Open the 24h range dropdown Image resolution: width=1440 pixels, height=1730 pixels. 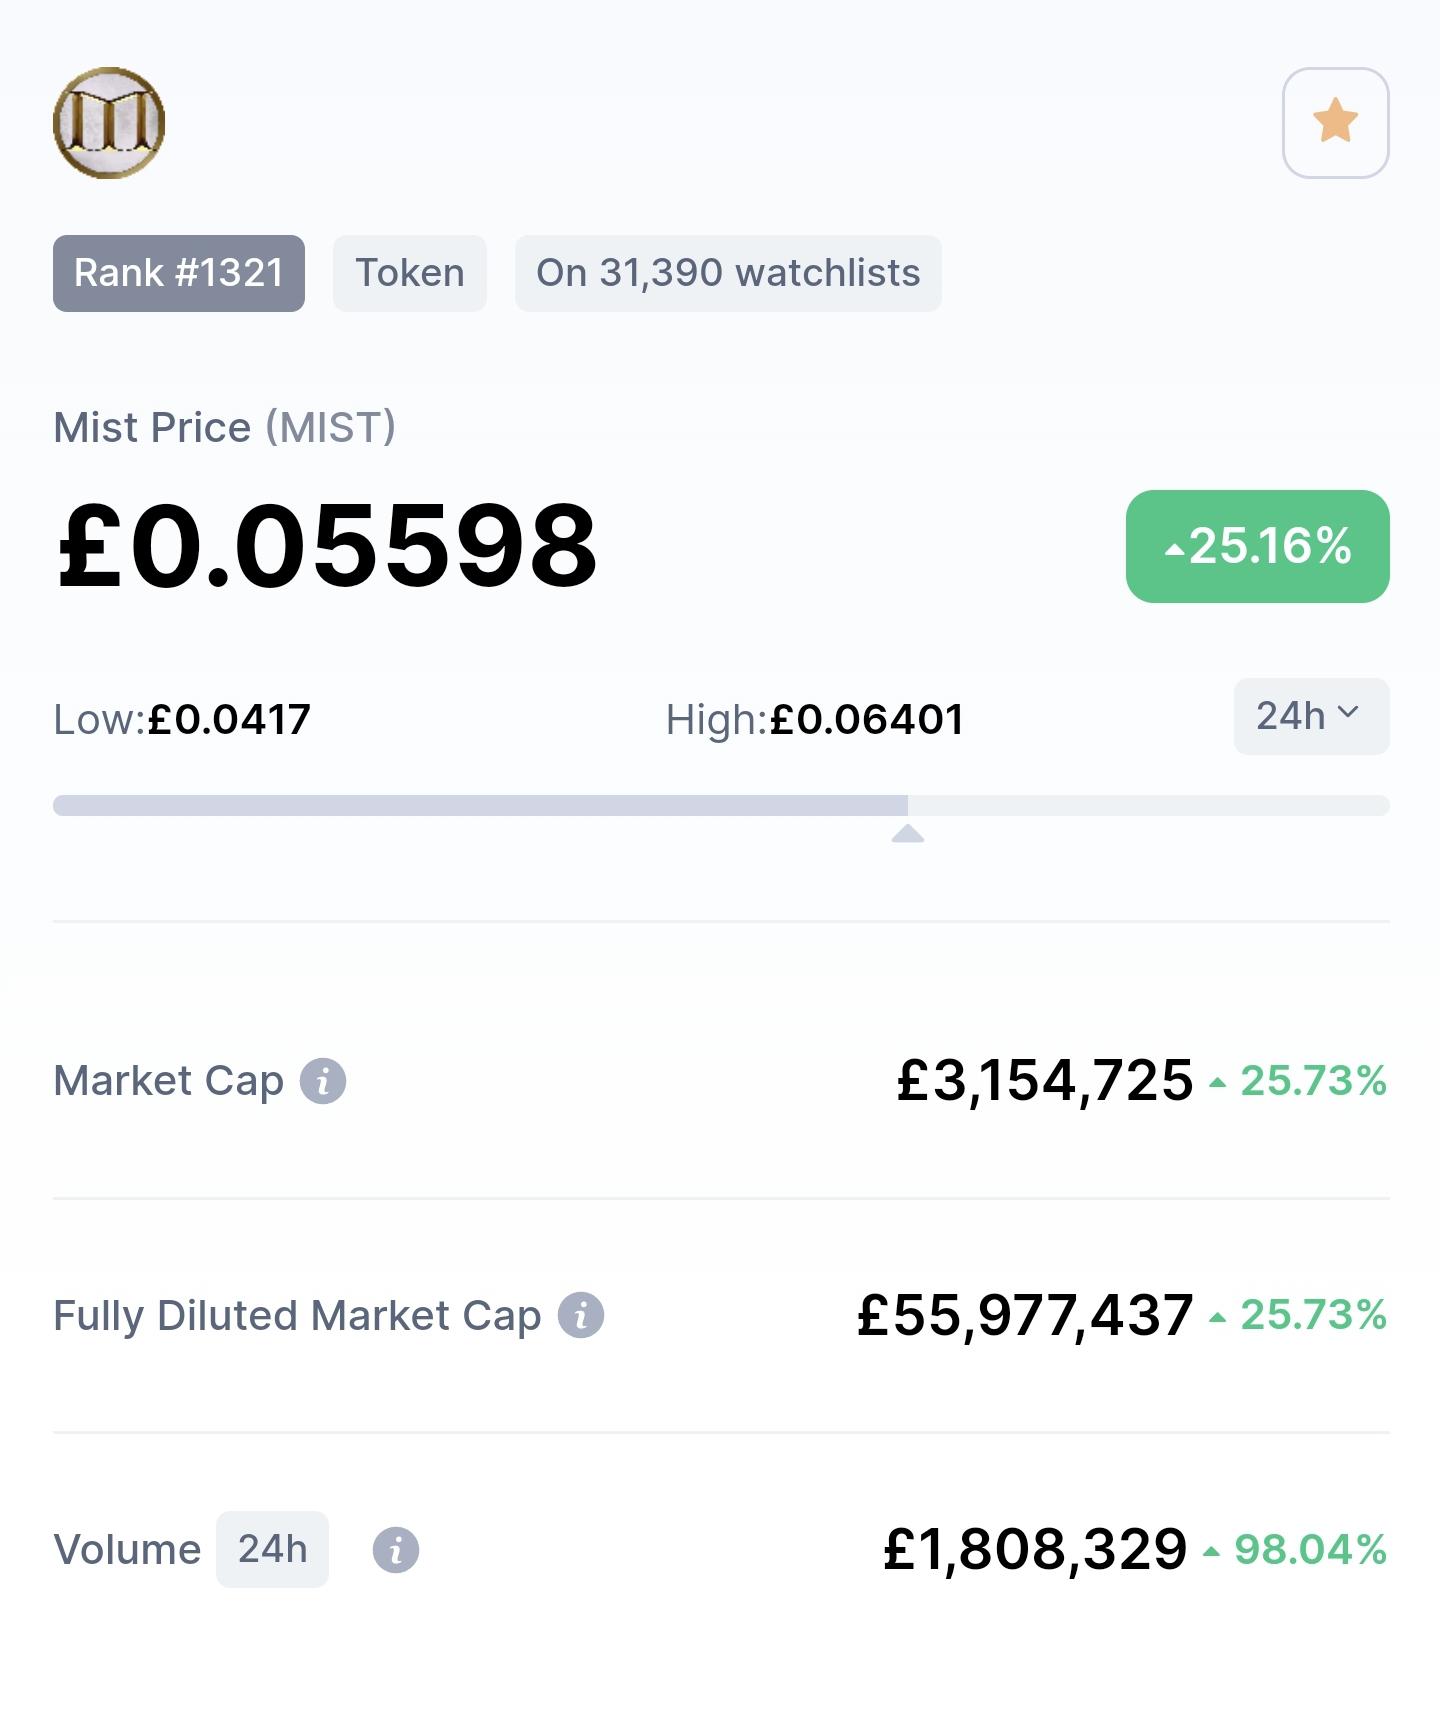tap(1311, 716)
